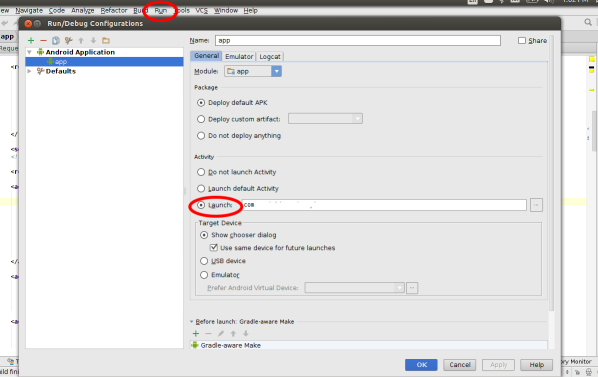Click the dialog vertical scrollbar
Screen dimensions: 598x377
pos(551,173)
